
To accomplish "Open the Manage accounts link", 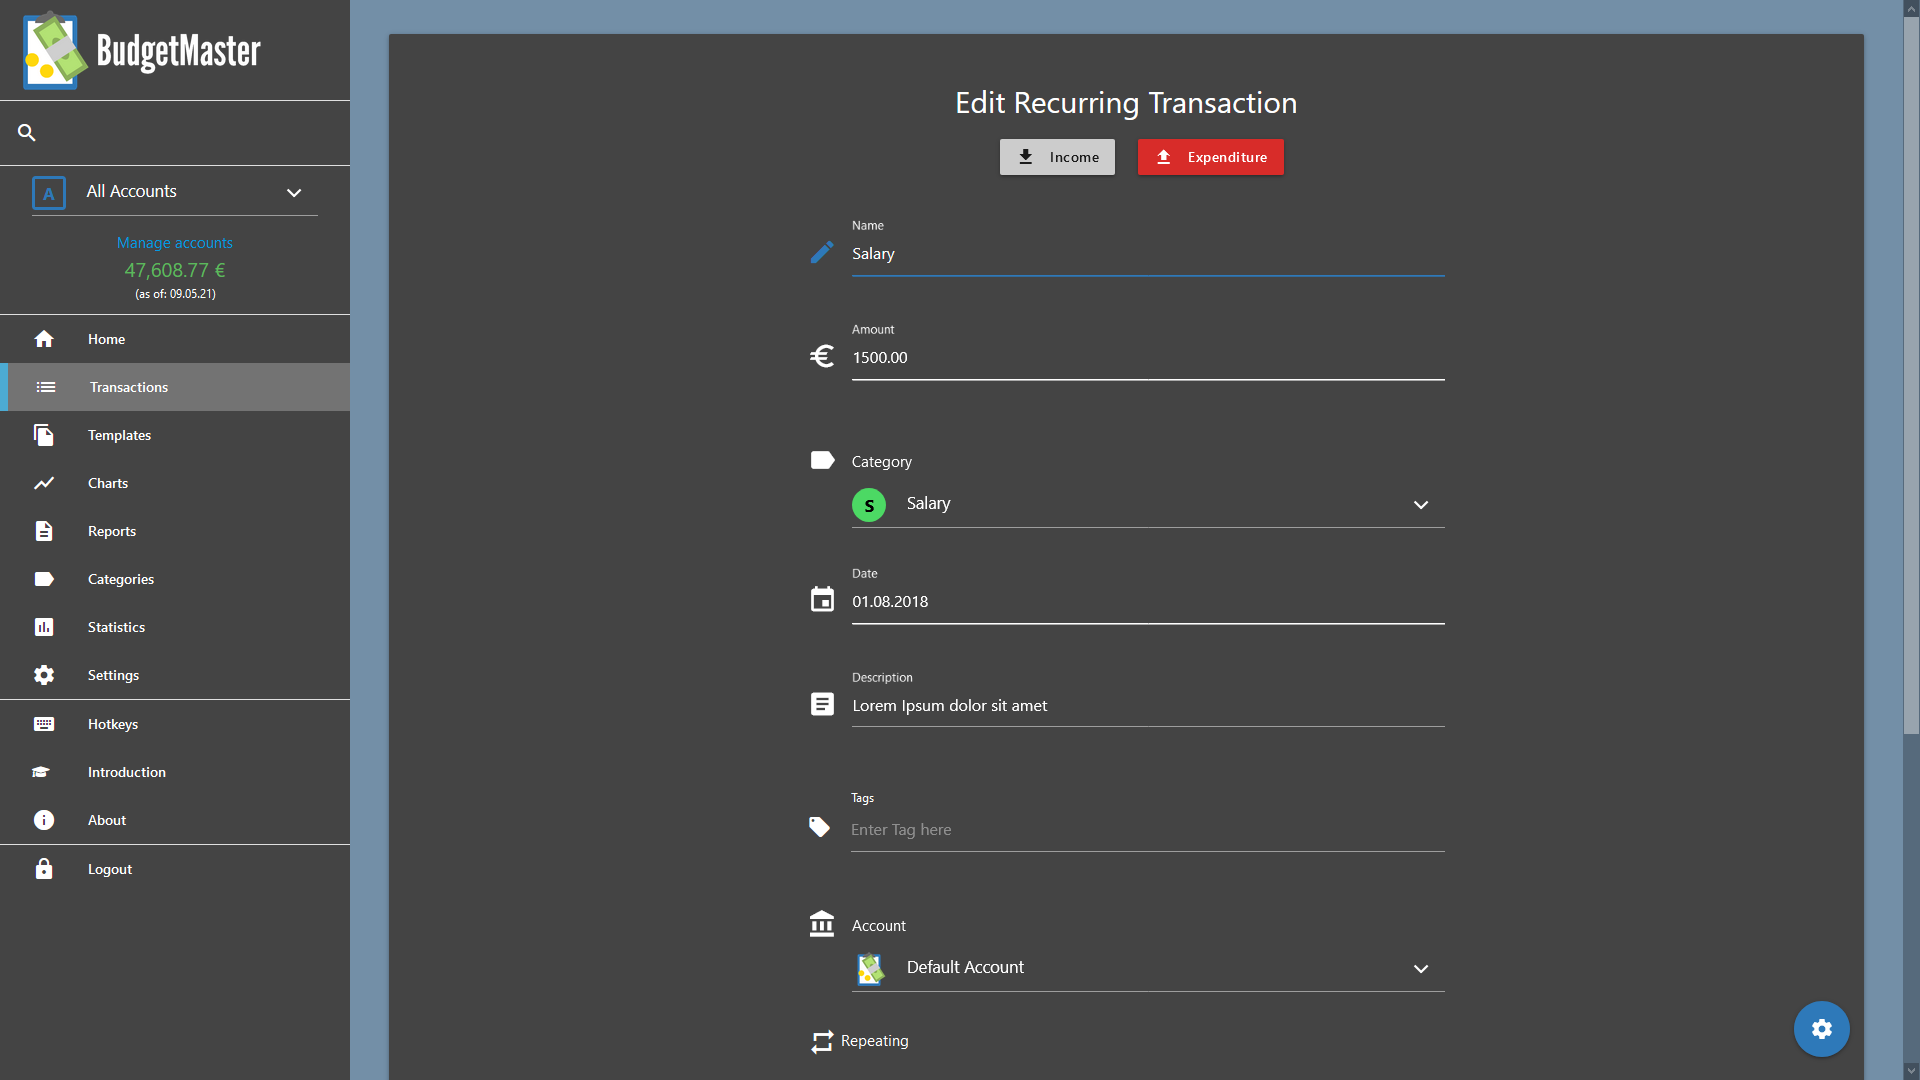I will (175, 243).
